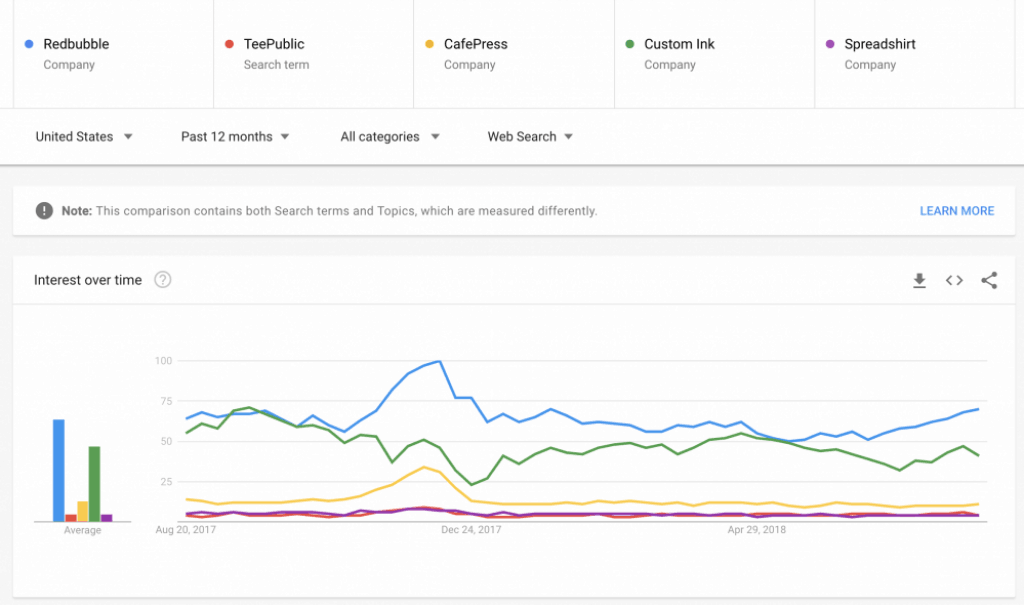
Task: Open the Web Search type dropdown
Action: click(x=530, y=137)
